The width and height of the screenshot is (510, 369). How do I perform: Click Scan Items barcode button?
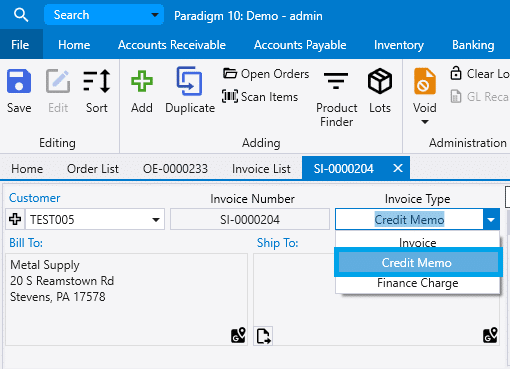point(260,97)
